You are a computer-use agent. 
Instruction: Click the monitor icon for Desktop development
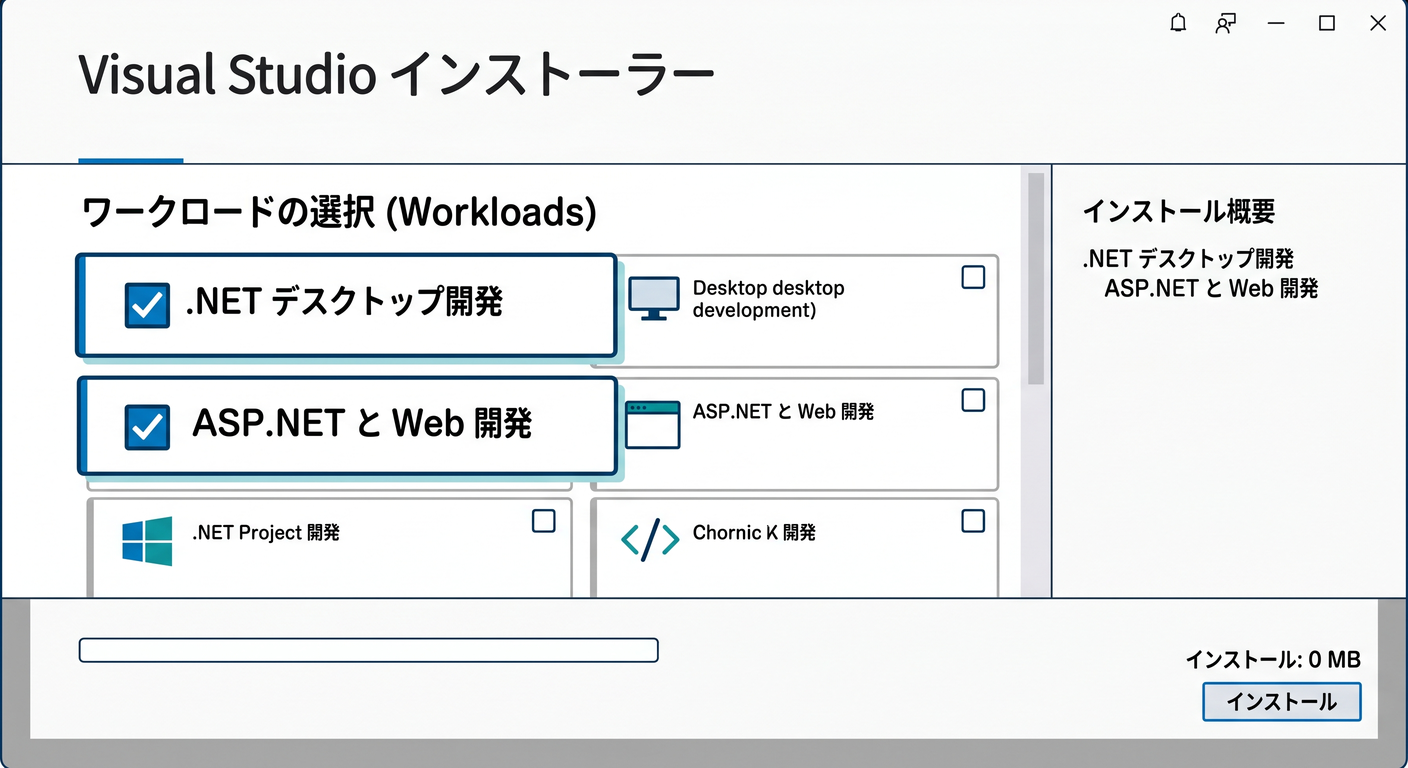(x=654, y=298)
